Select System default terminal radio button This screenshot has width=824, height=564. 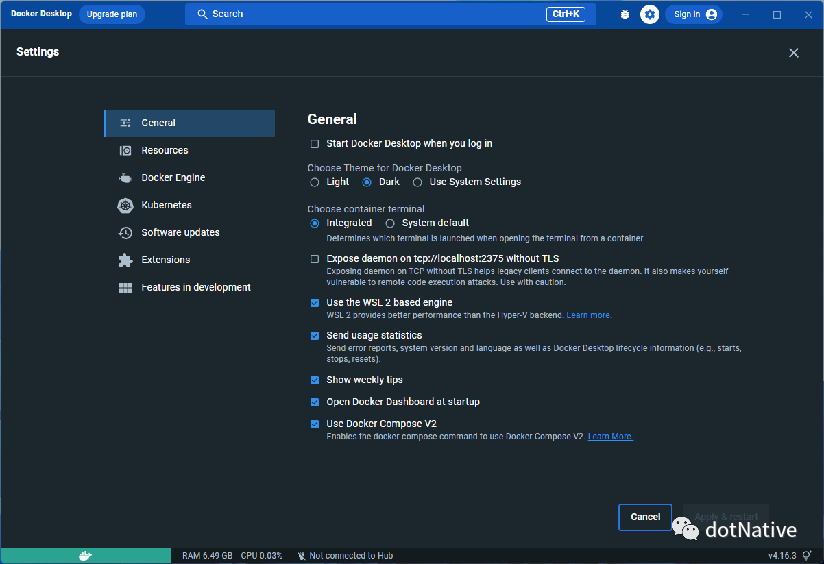pyautogui.click(x=390, y=223)
